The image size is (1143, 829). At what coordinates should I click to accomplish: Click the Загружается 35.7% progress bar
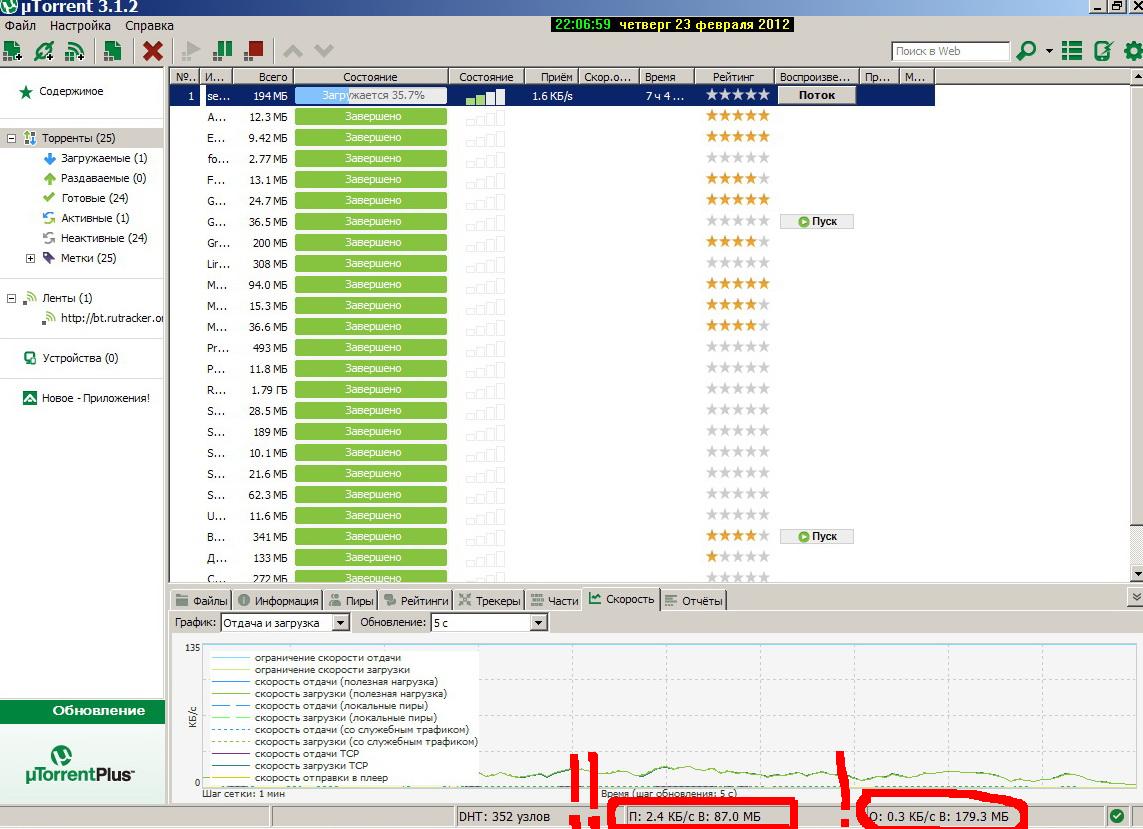[371, 96]
